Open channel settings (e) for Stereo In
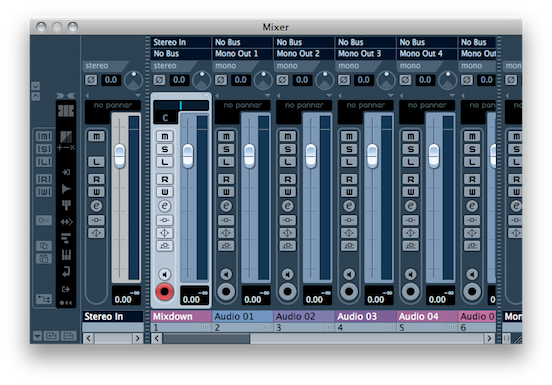 tap(96, 206)
